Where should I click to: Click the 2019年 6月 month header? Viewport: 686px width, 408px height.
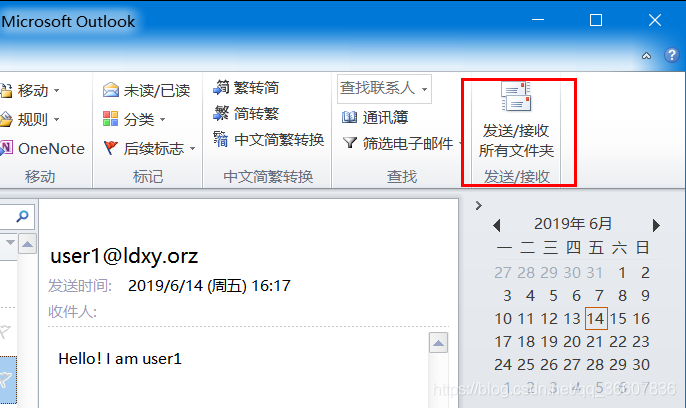(573, 224)
